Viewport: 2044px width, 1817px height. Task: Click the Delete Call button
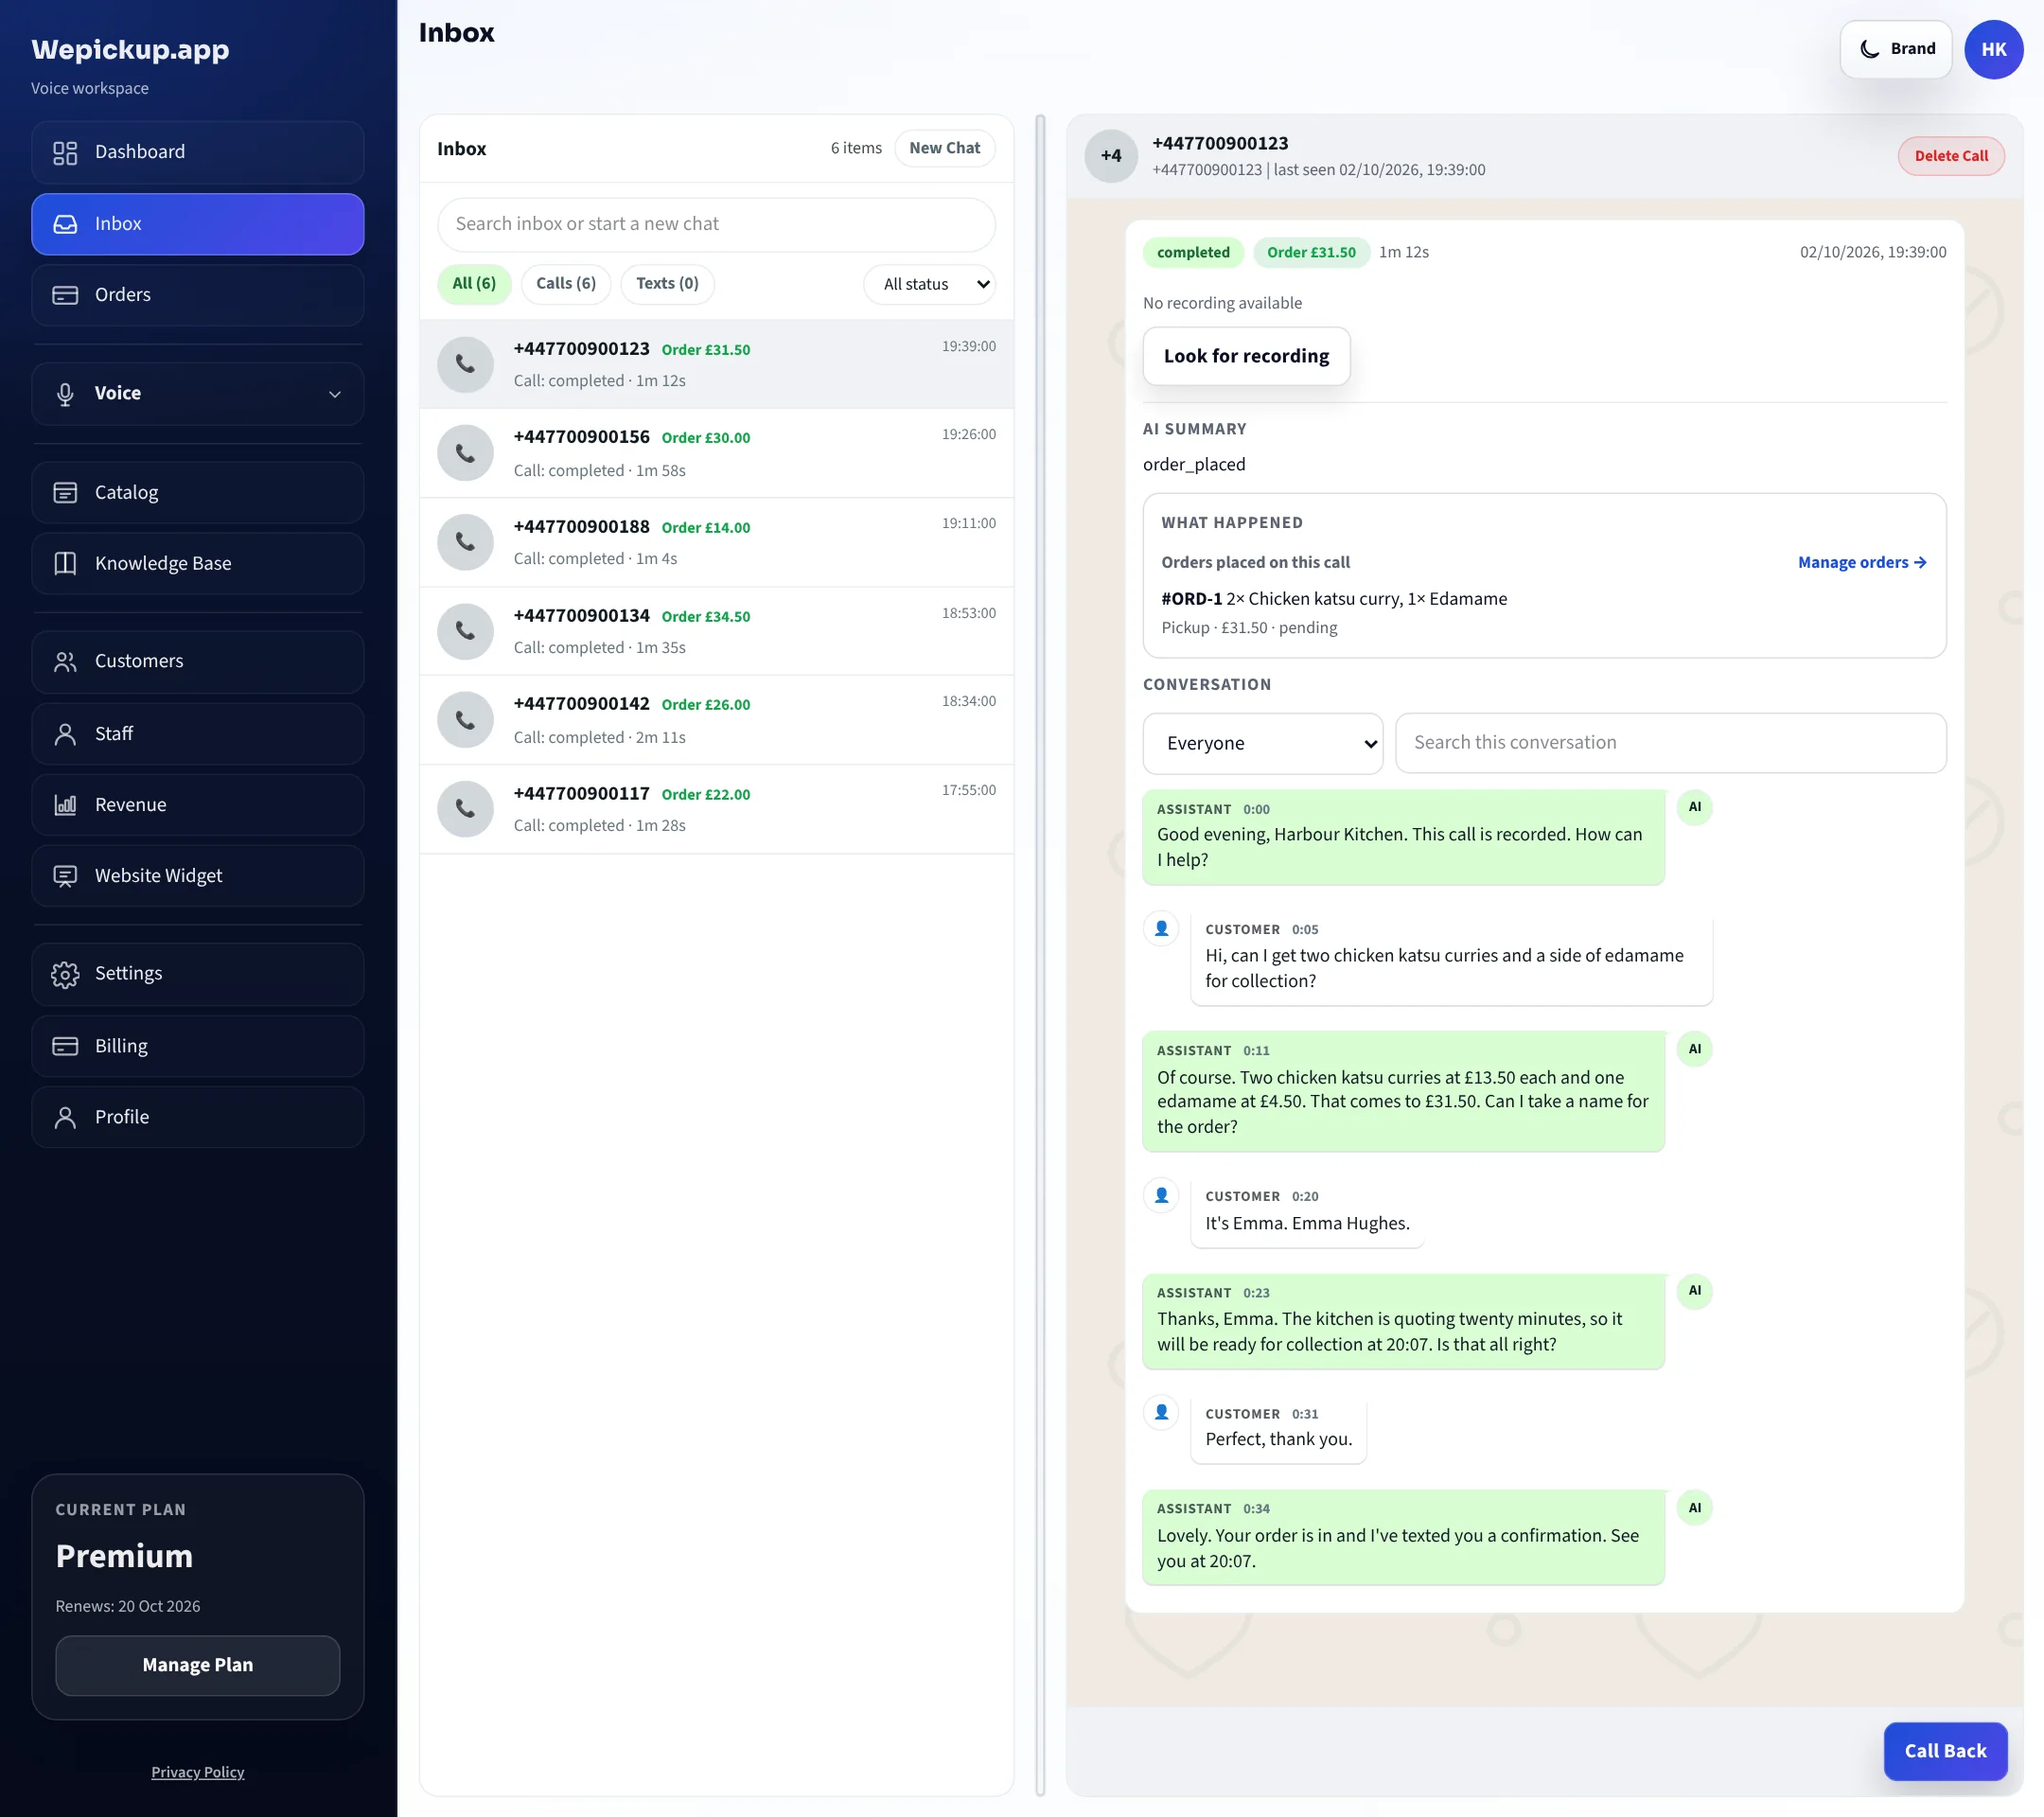[x=1950, y=156]
